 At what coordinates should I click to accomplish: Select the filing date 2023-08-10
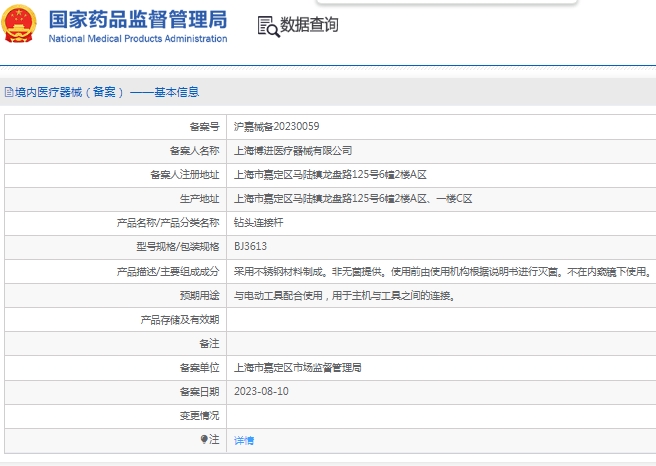coord(261,392)
